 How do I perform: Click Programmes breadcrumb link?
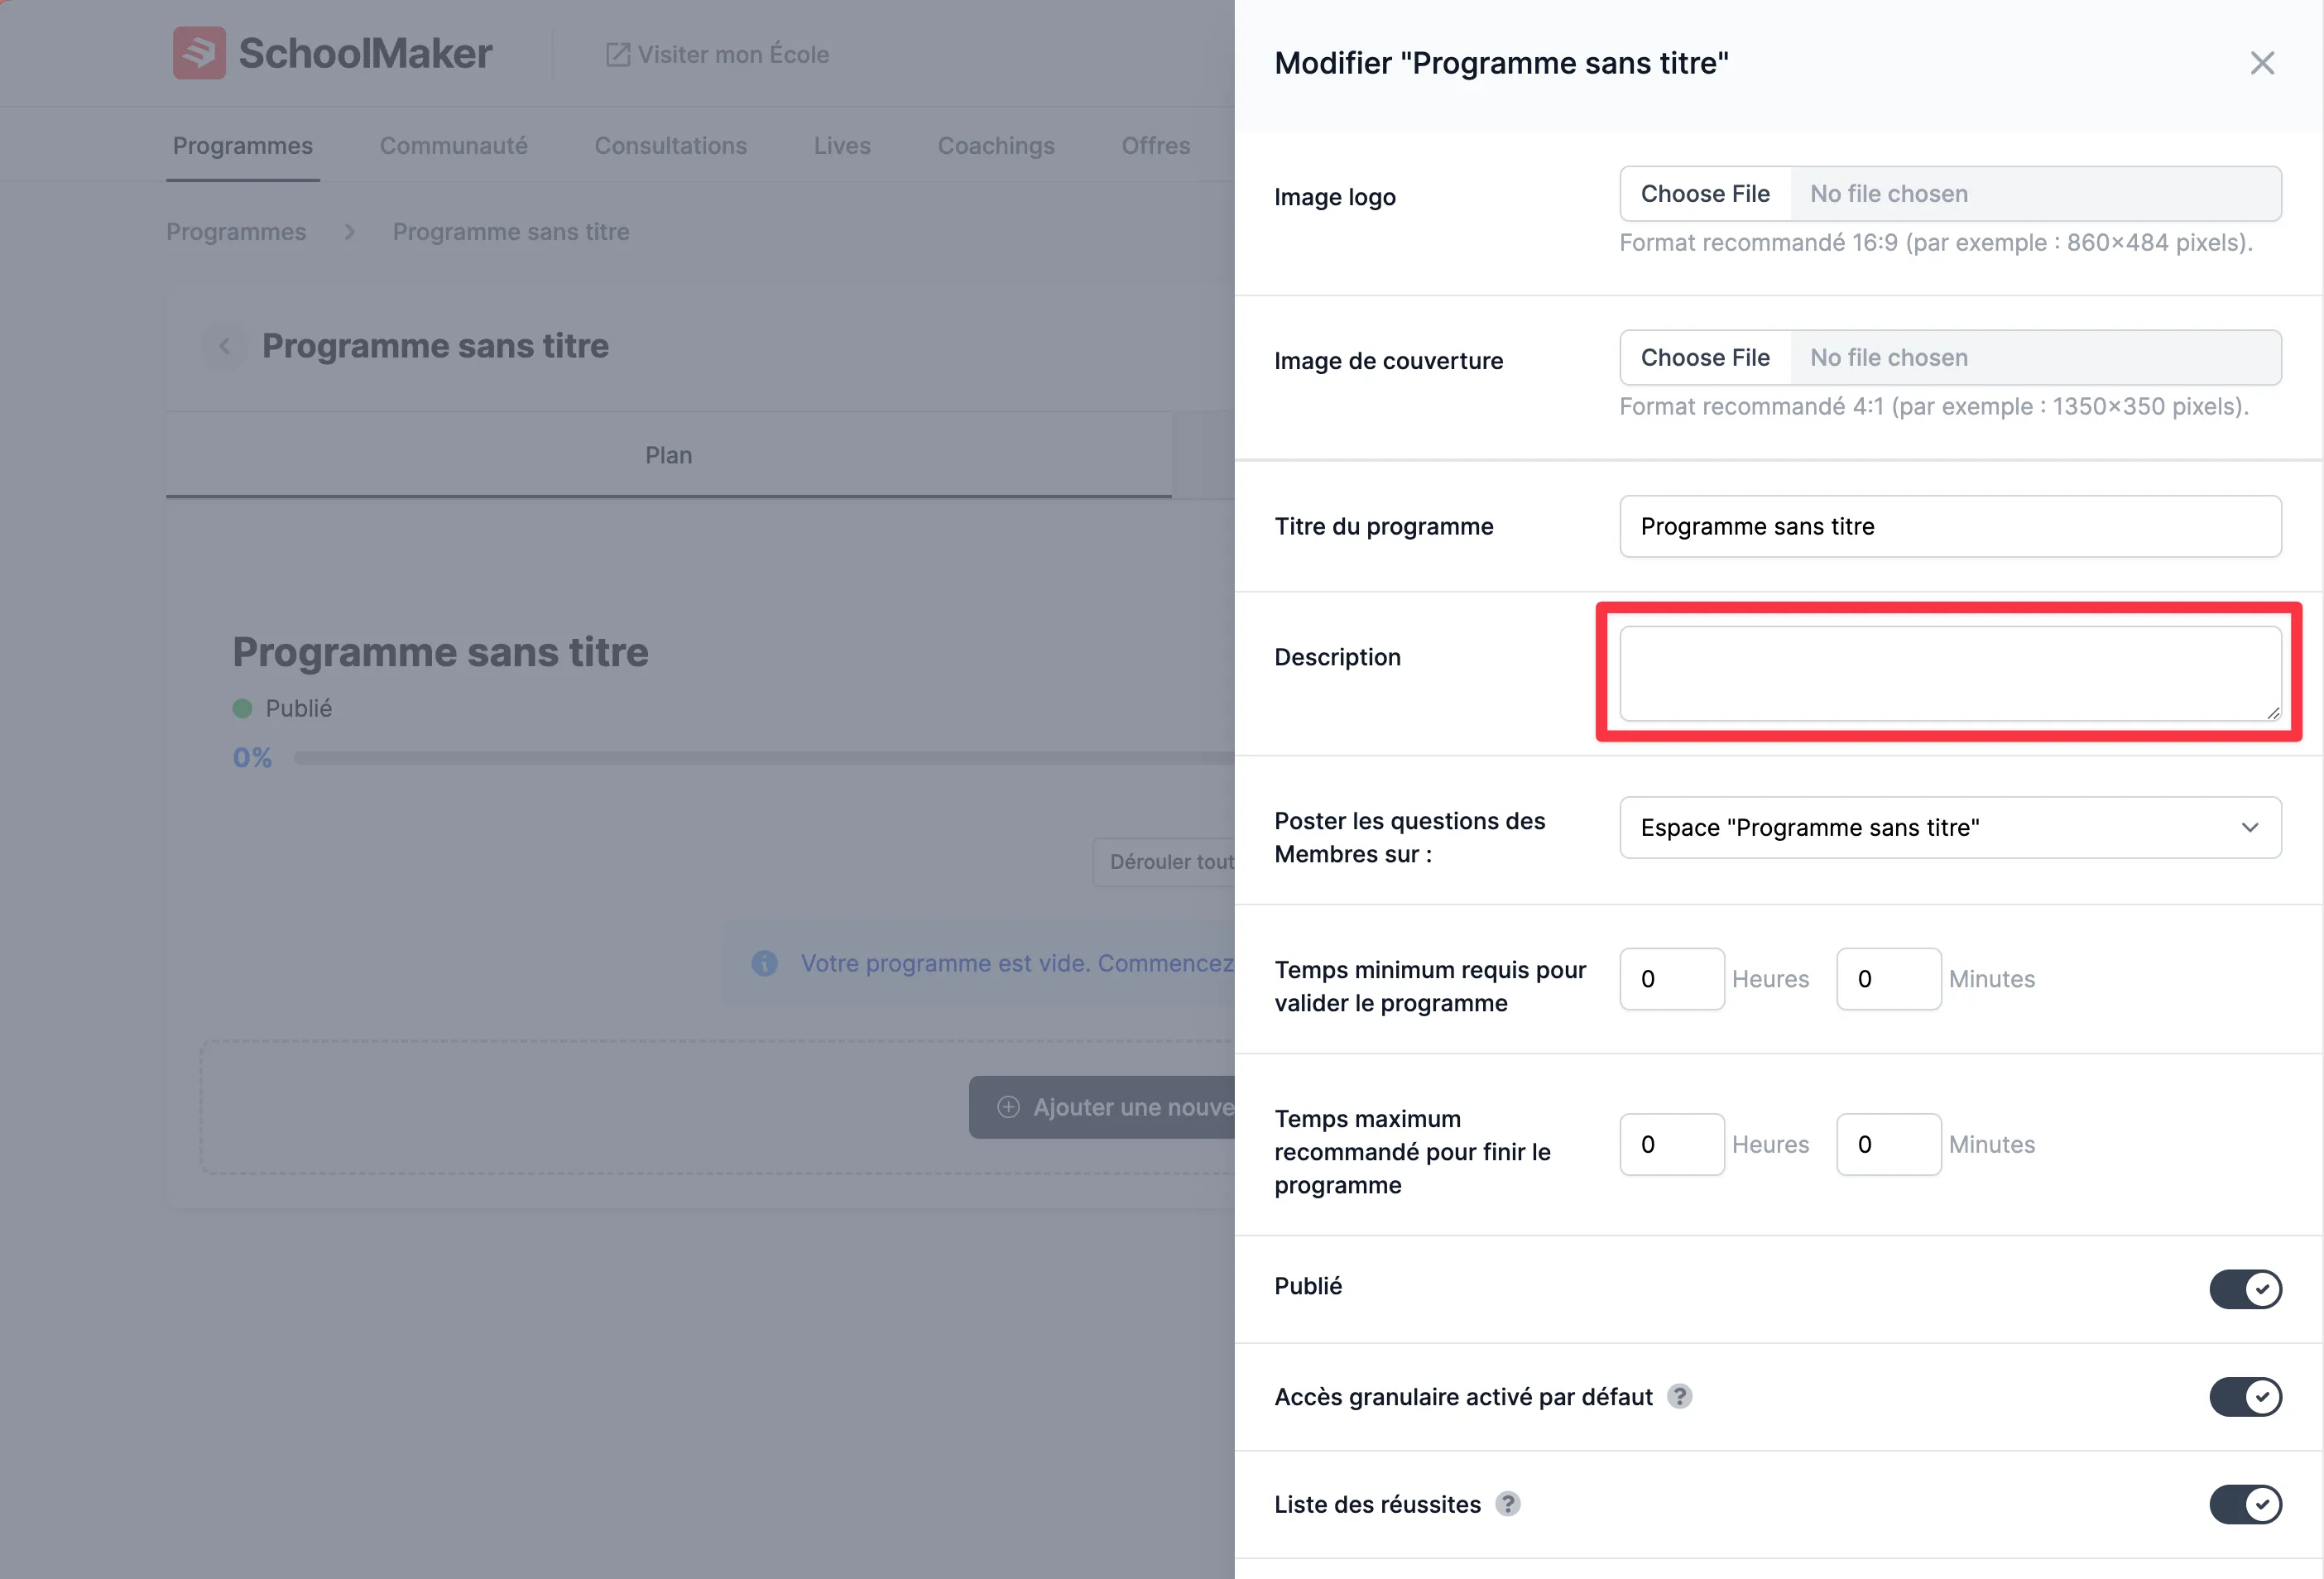(236, 232)
